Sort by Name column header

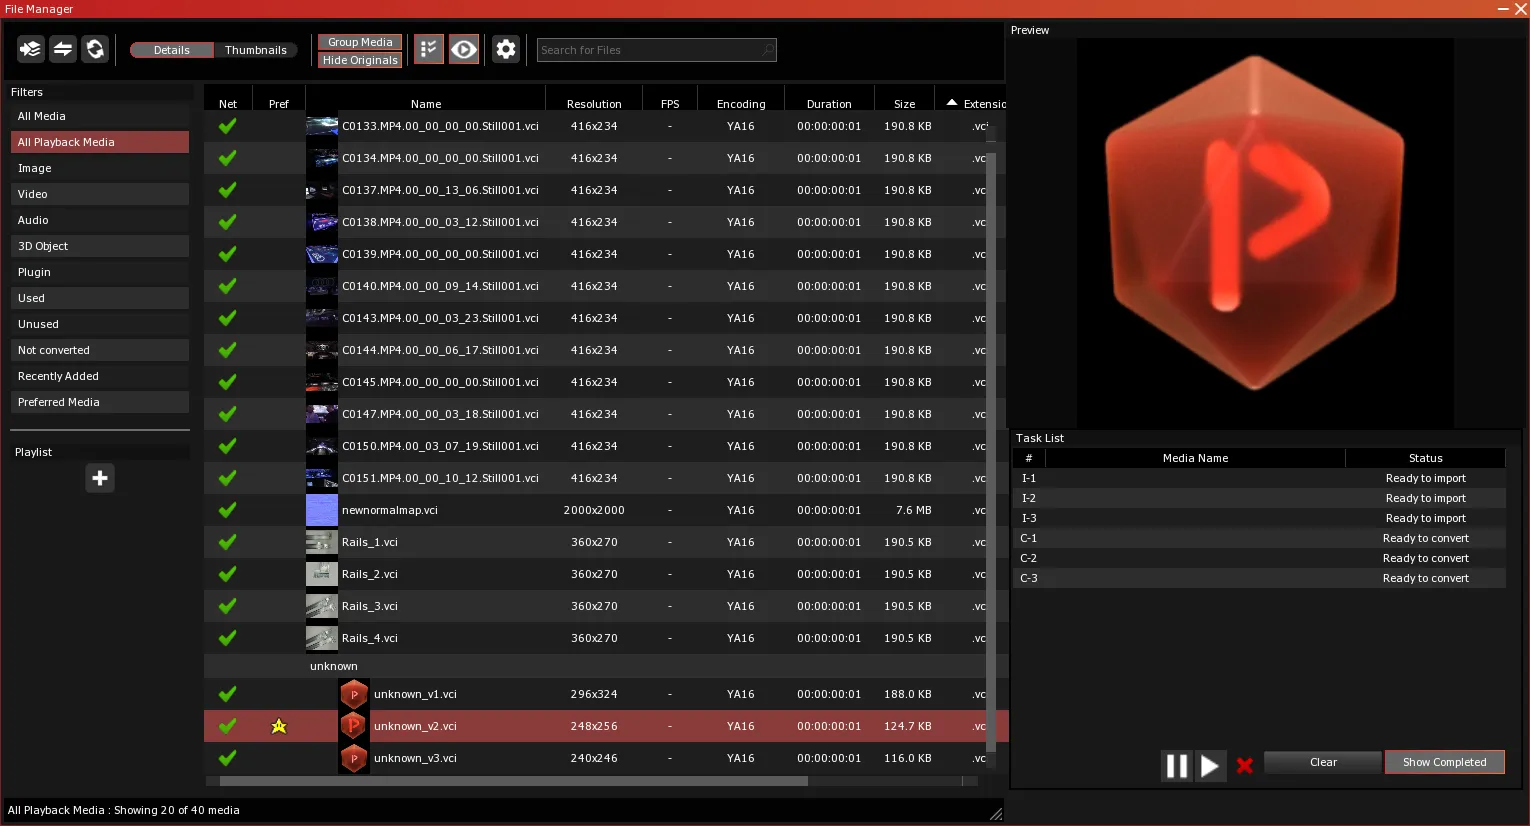(x=426, y=104)
